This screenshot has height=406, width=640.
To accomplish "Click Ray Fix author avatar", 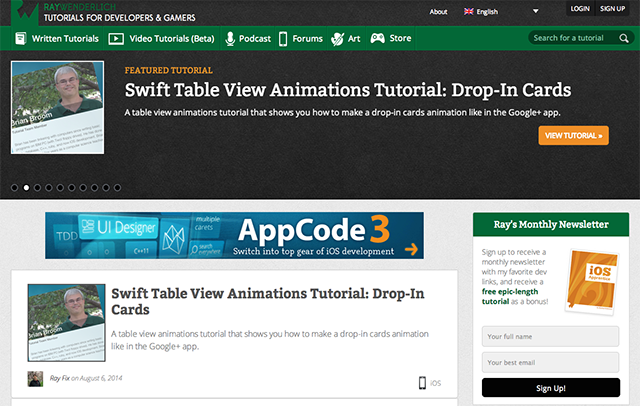I will pos(35,379).
